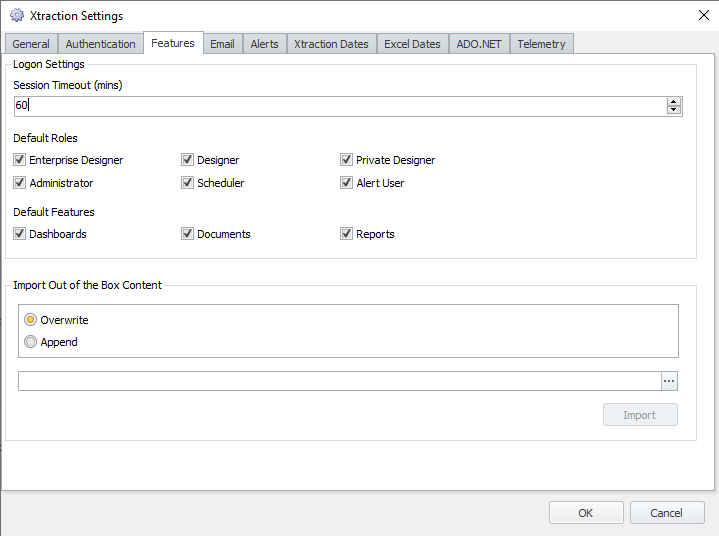The image size is (719, 536).
Task: Toggle the Alert User checkbox
Action: pyautogui.click(x=347, y=183)
